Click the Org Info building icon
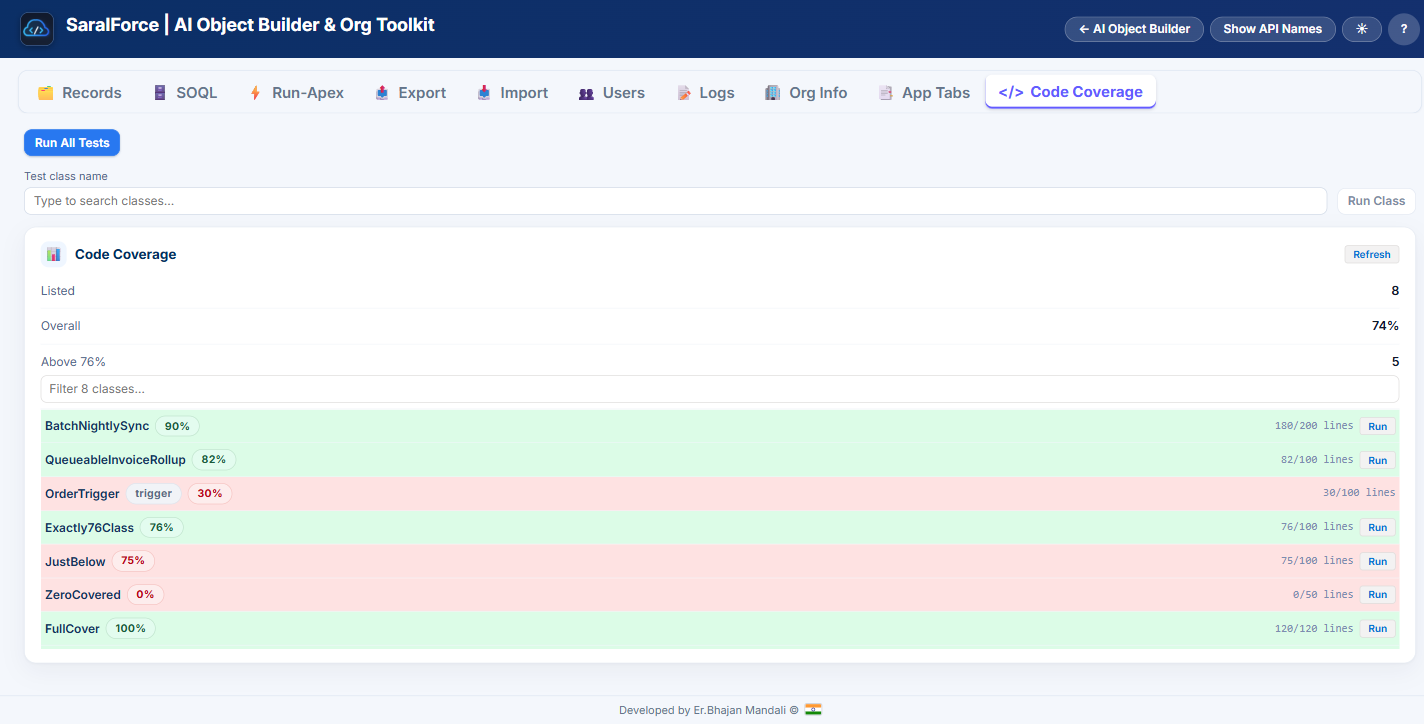Viewport: 1424px width, 724px height. coord(773,93)
